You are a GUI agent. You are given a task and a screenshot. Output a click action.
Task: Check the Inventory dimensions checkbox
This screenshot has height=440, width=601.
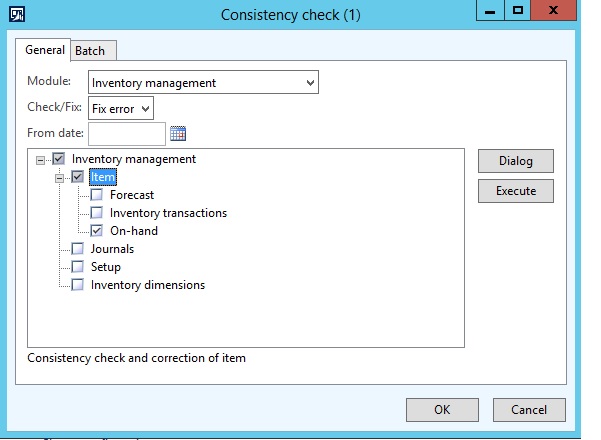point(78,285)
